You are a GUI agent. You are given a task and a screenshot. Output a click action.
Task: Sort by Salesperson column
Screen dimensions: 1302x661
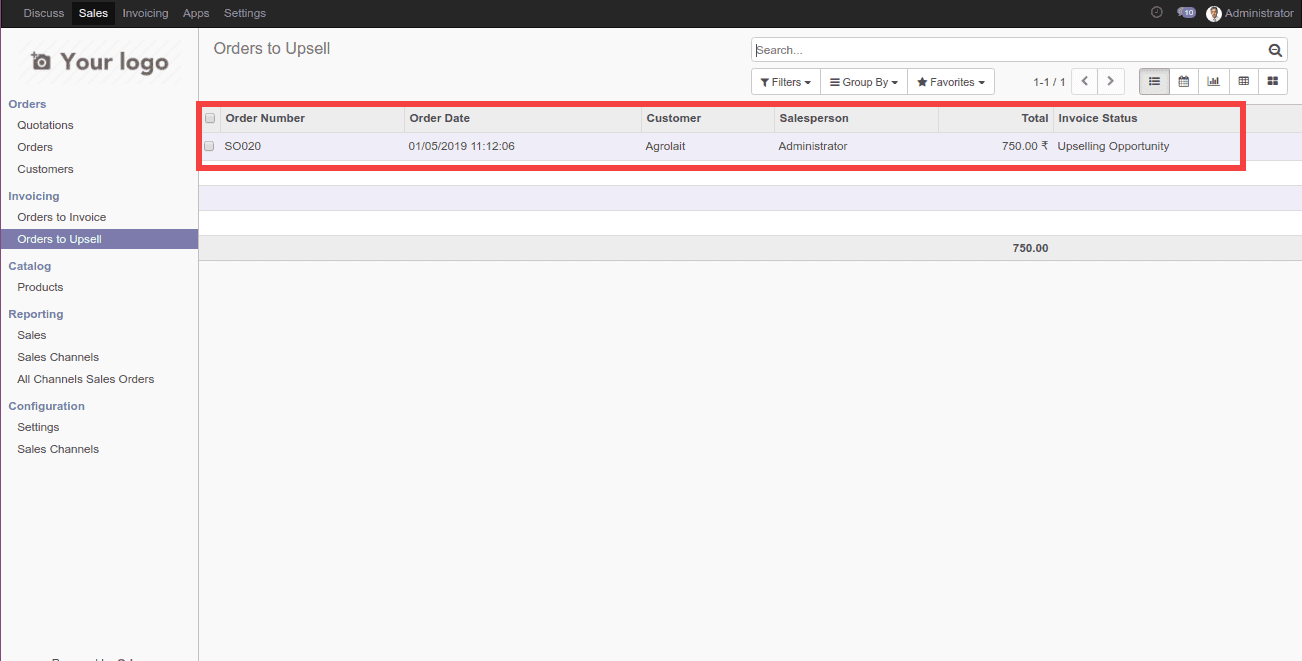point(856,118)
